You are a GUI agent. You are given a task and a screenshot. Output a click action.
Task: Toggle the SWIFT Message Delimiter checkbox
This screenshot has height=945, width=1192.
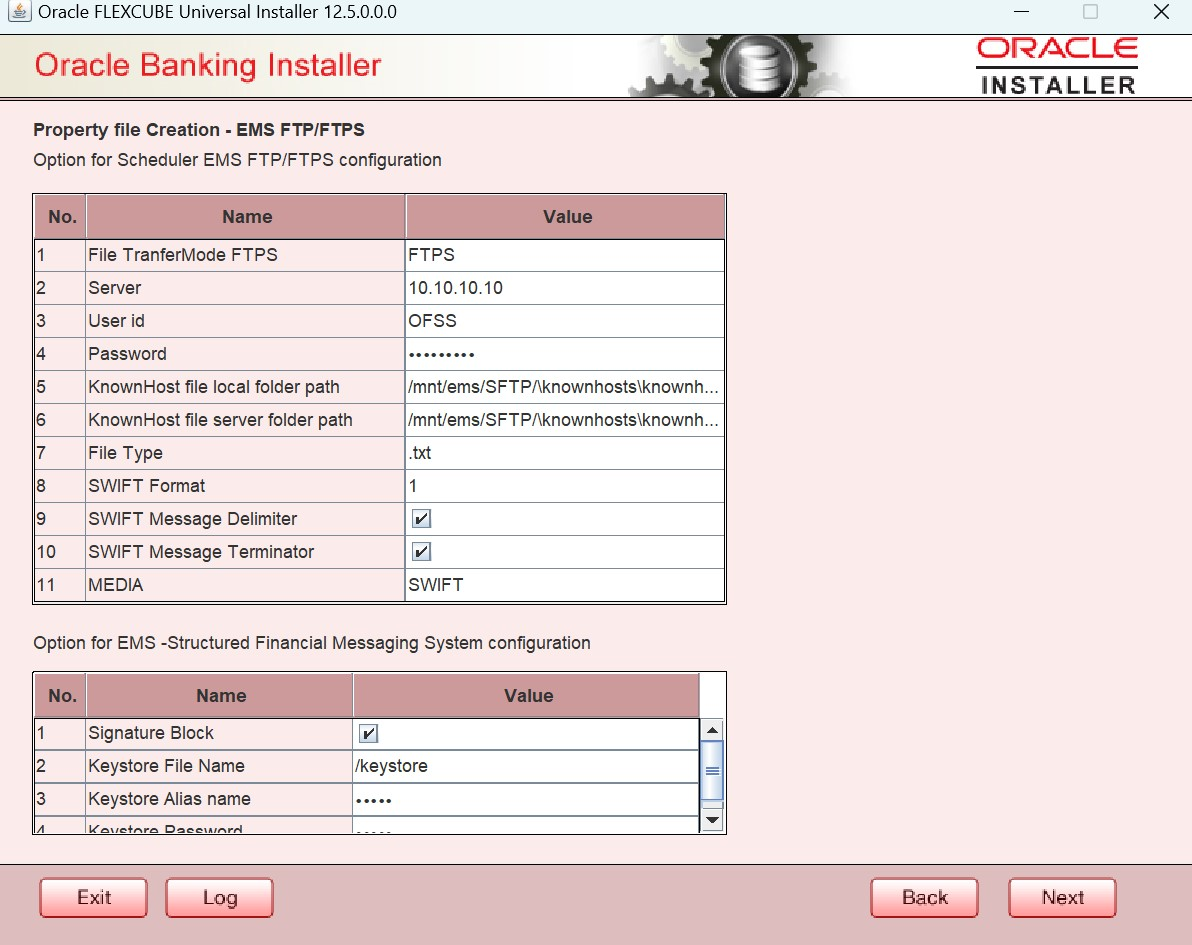421,518
